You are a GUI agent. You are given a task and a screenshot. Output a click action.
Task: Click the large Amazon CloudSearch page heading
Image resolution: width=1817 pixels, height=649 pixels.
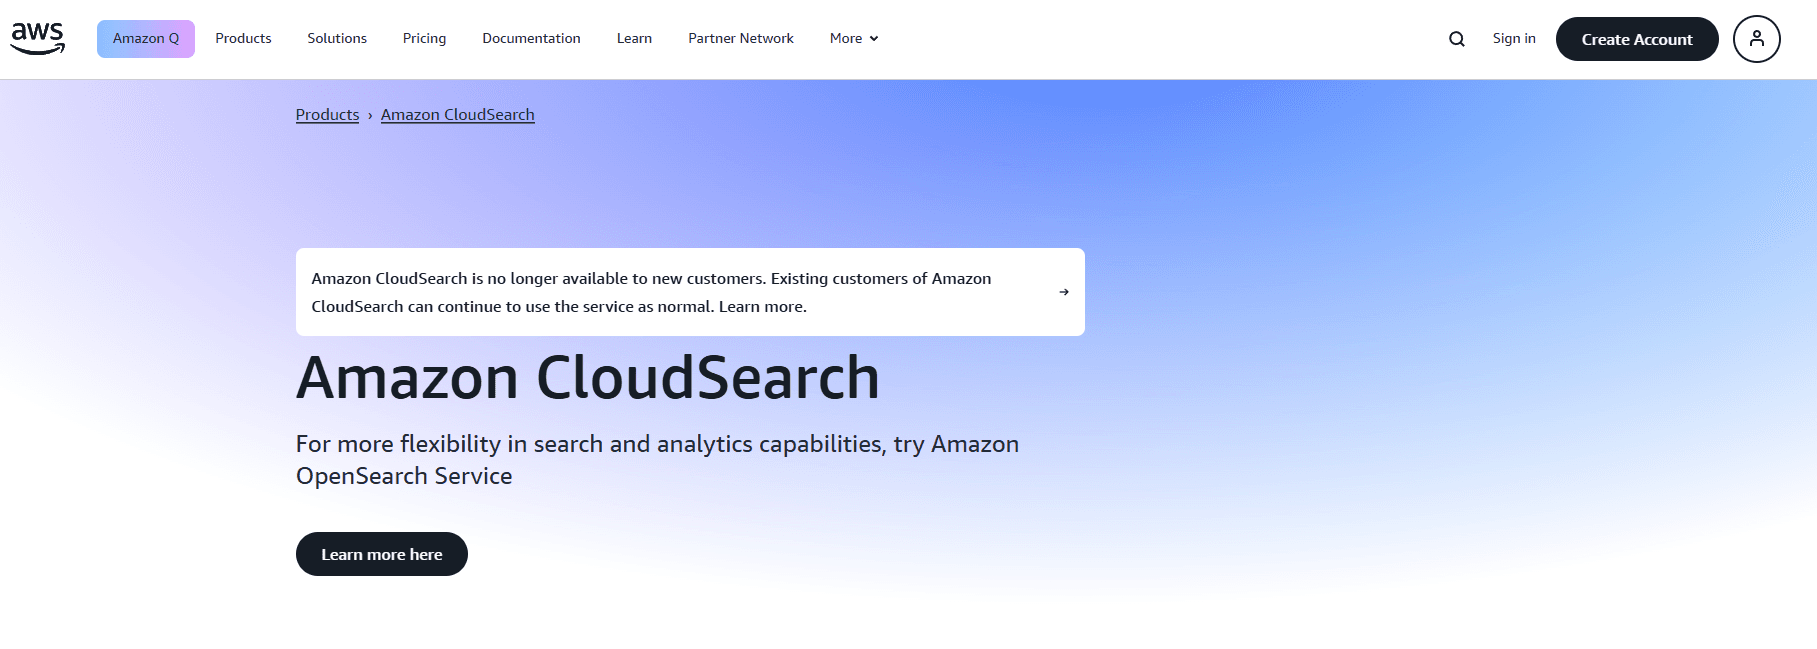(x=588, y=378)
